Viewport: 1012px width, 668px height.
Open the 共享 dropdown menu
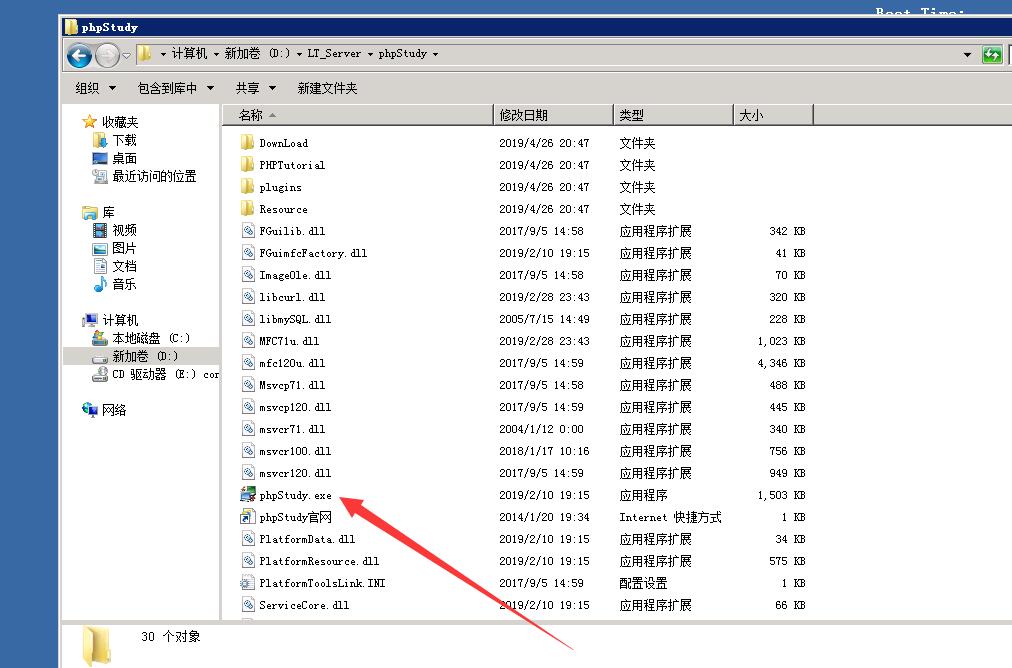point(255,88)
